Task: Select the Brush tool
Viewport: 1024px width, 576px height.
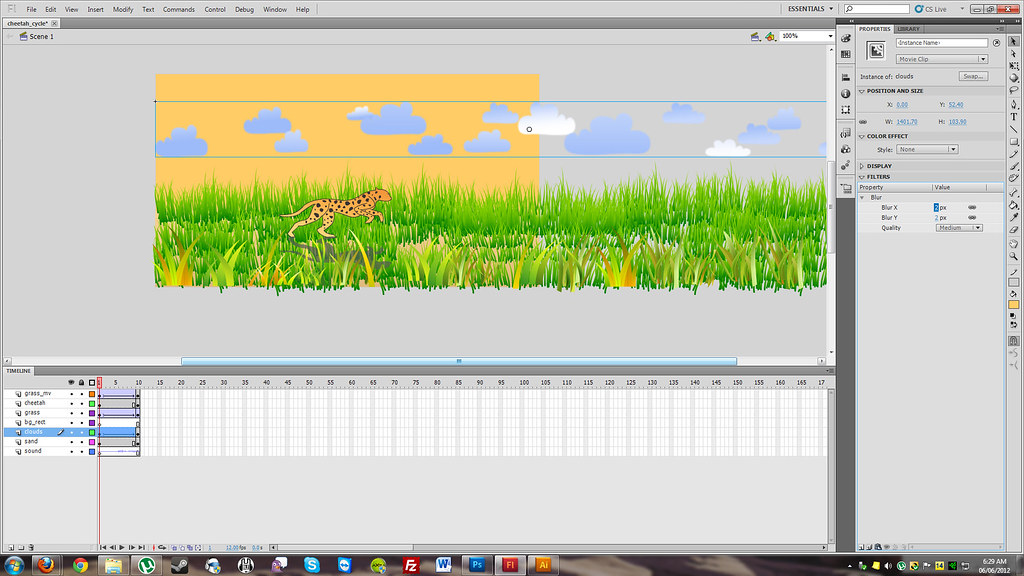Action: pos(1014,166)
